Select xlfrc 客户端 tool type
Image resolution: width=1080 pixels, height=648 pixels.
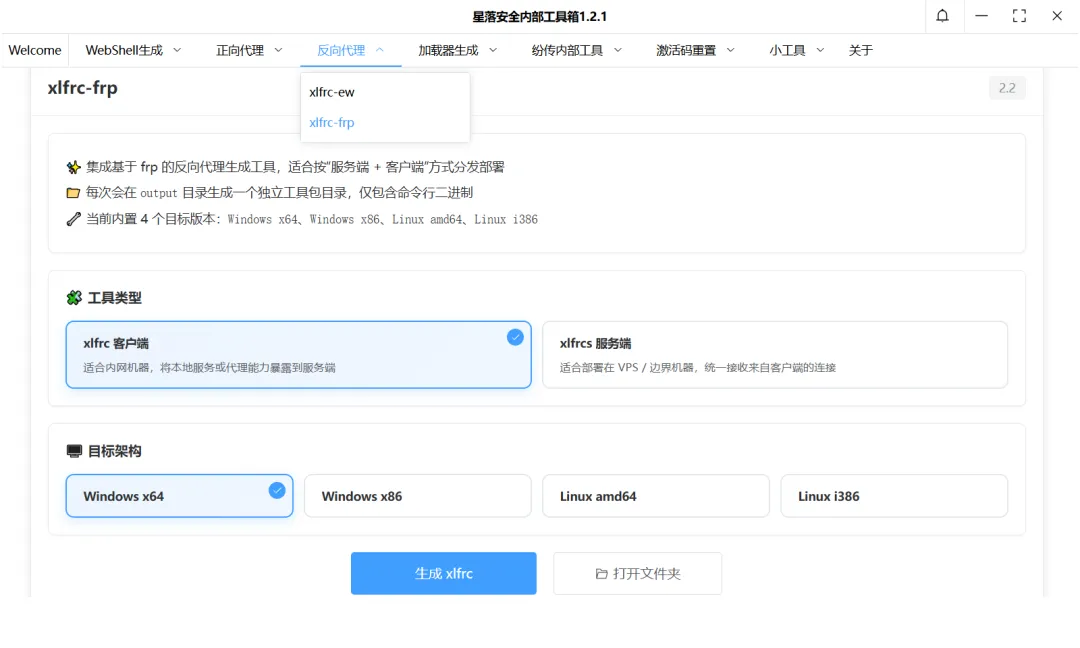[x=298, y=355]
